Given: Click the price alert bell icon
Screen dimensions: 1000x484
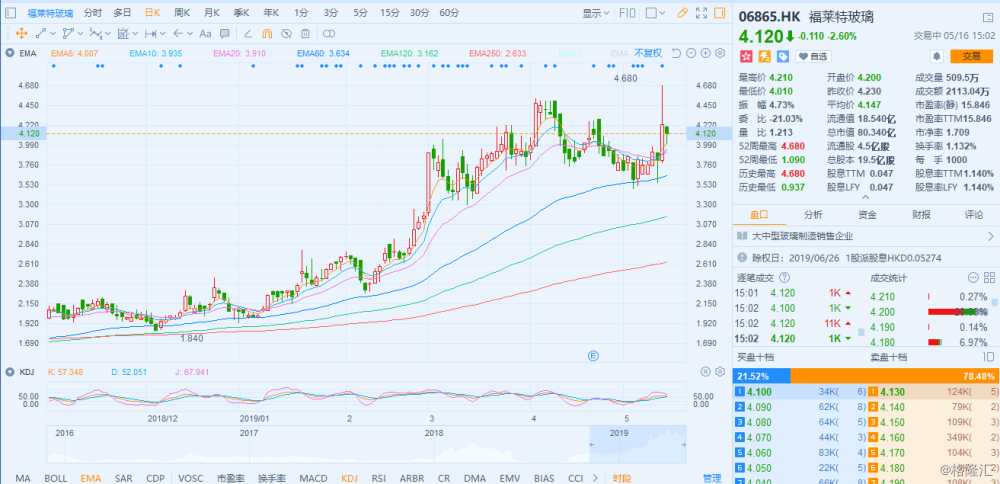Looking at the screenshot, I should (x=936, y=57).
